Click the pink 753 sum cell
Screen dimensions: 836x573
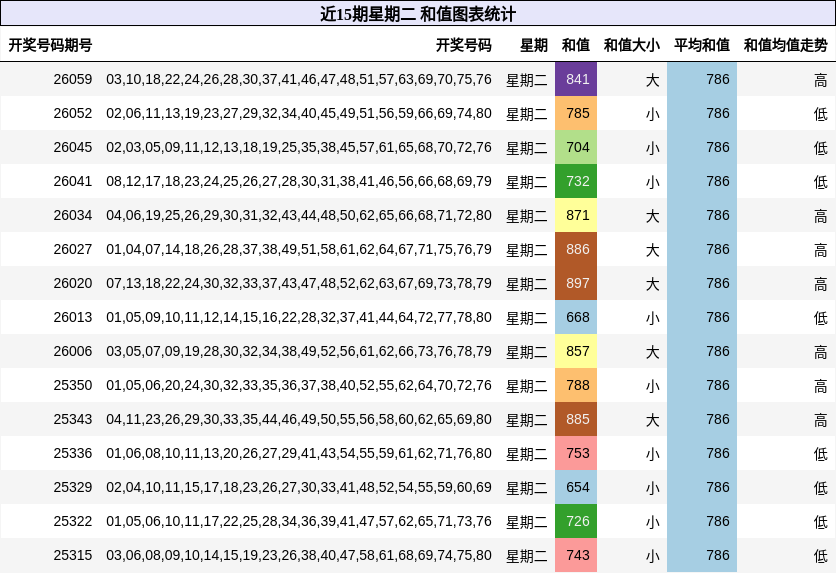click(x=576, y=454)
